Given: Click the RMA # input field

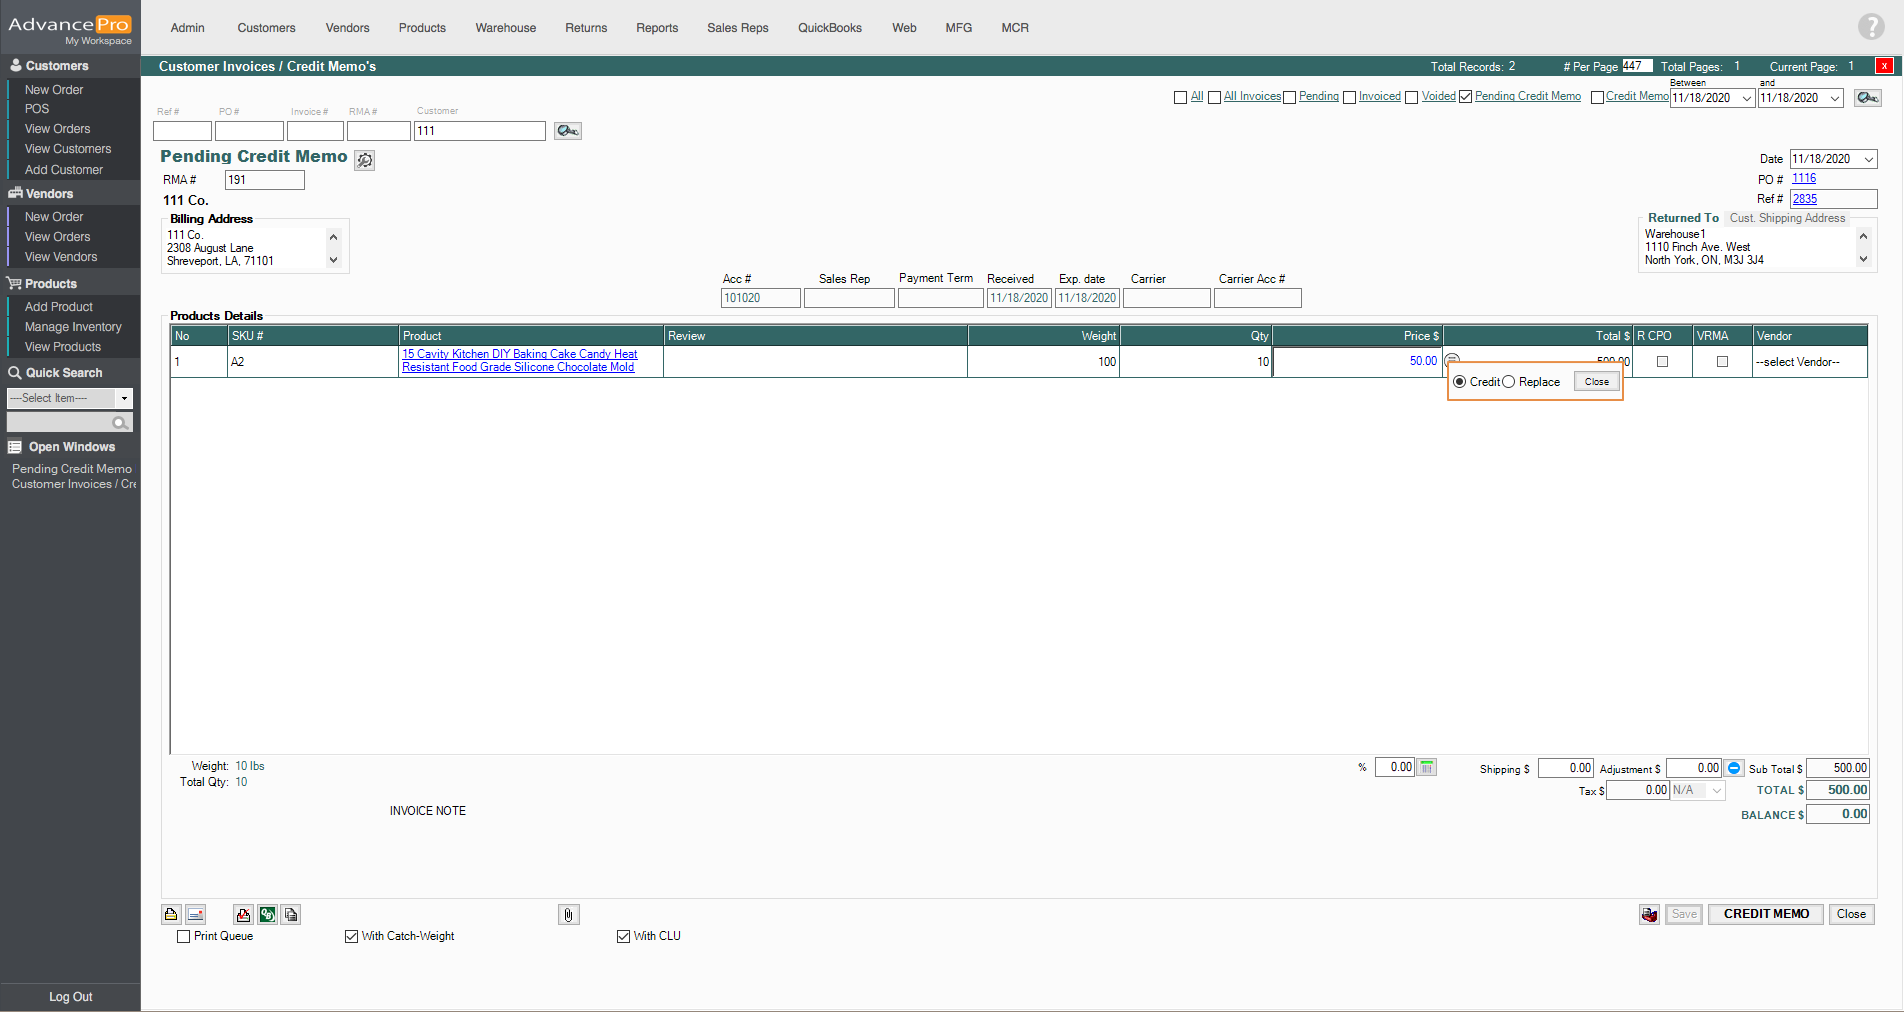Looking at the screenshot, I should 264,180.
